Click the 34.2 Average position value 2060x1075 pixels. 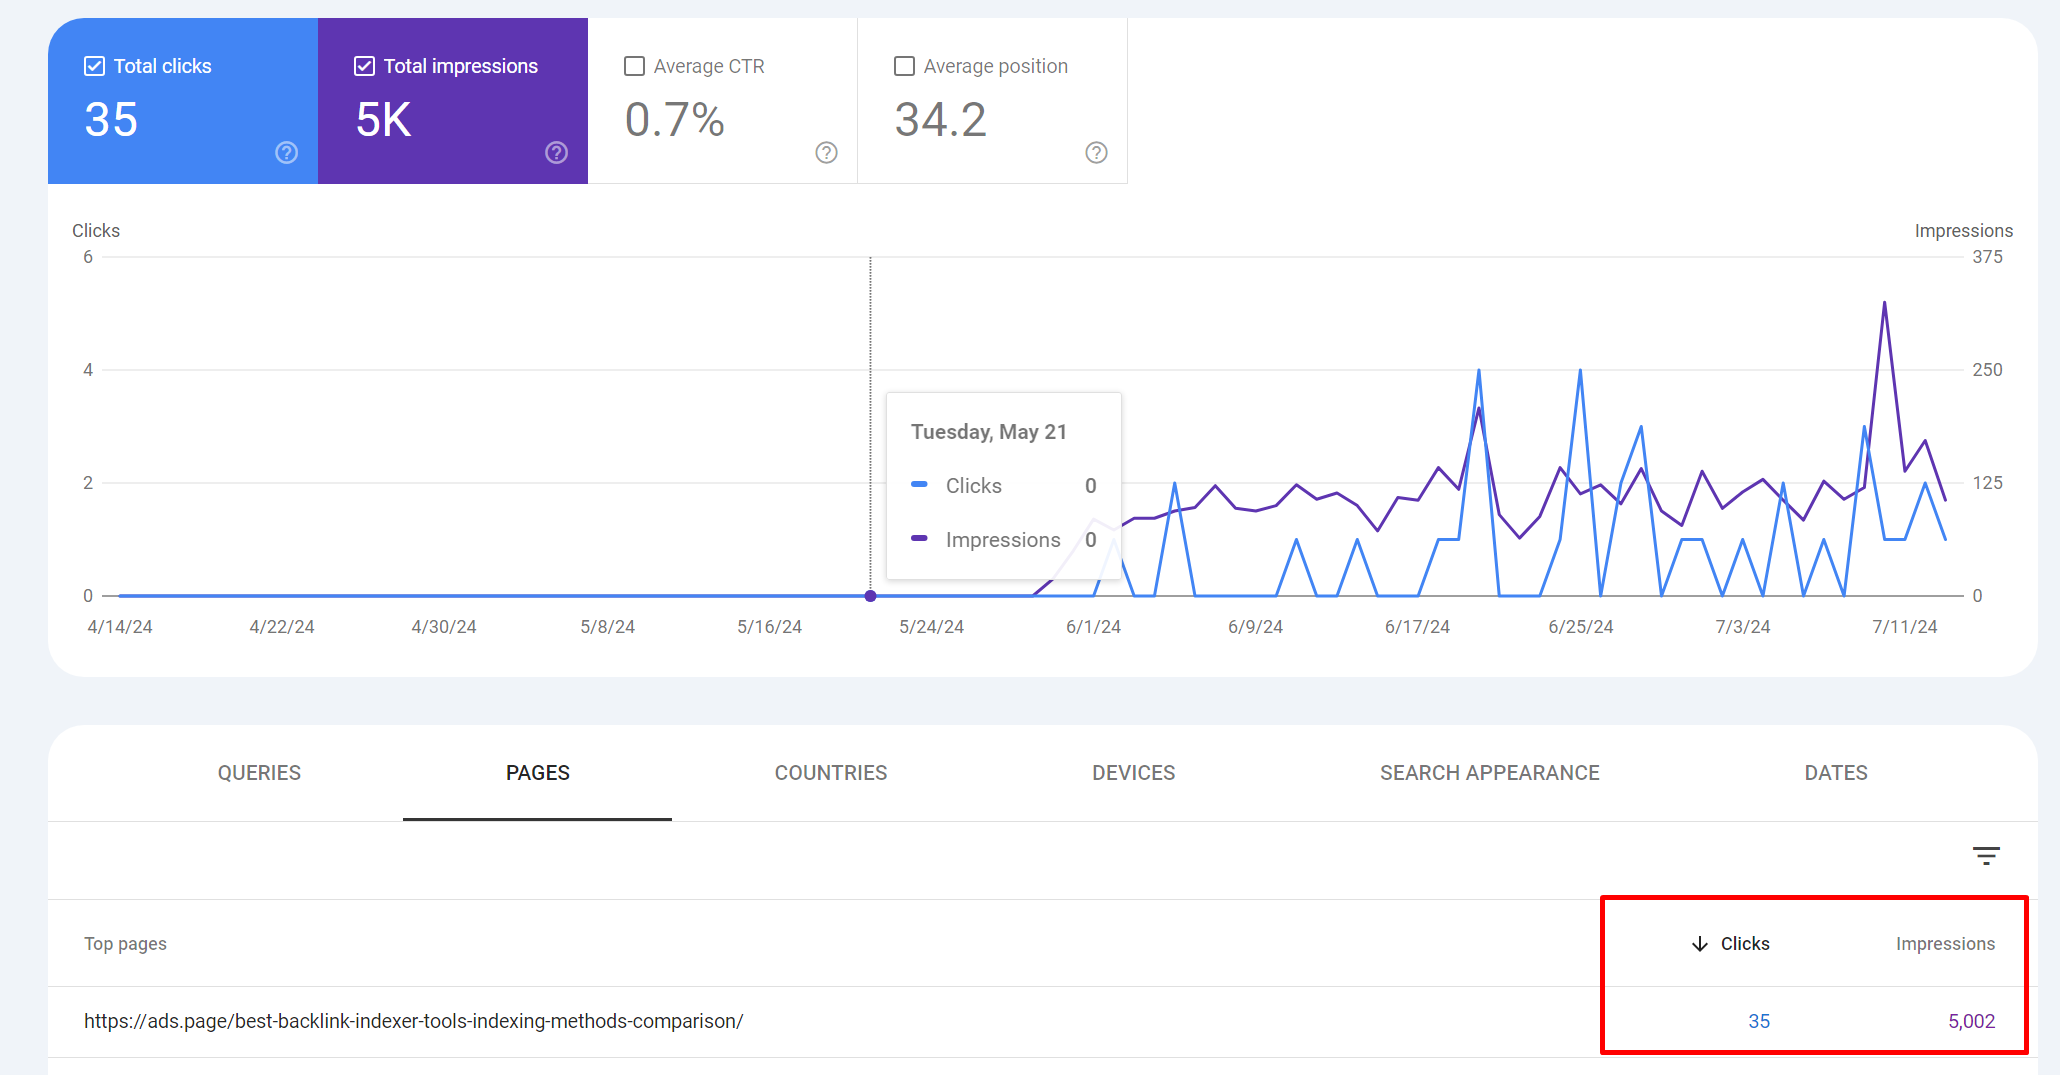940,120
